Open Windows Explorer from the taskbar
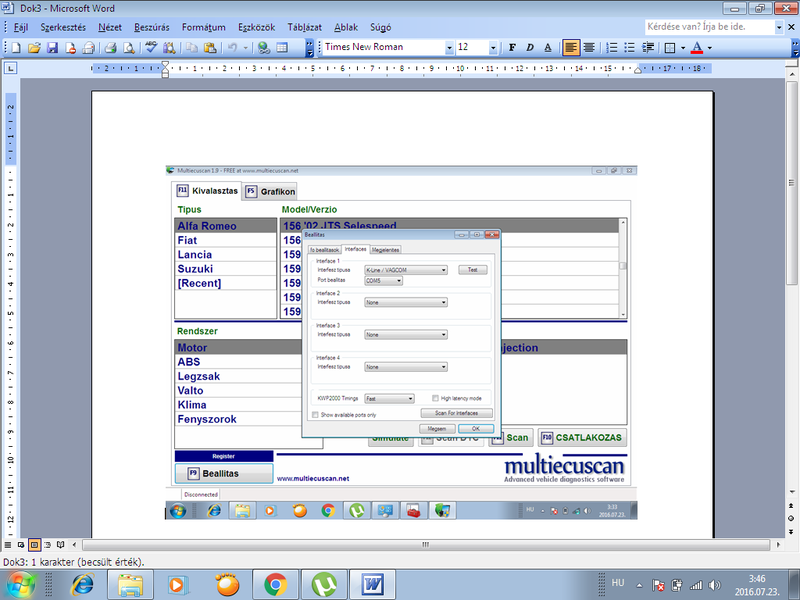The image size is (800, 600). 131,585
